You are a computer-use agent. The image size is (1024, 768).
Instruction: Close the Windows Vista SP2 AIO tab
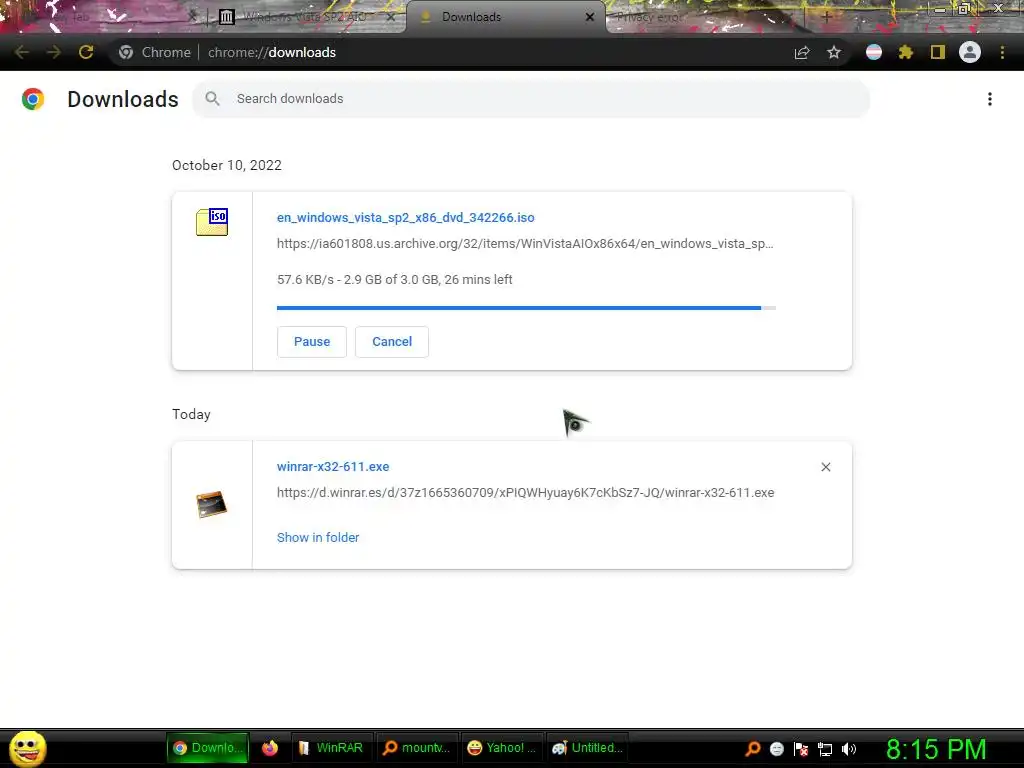click(x=391, y=17)
